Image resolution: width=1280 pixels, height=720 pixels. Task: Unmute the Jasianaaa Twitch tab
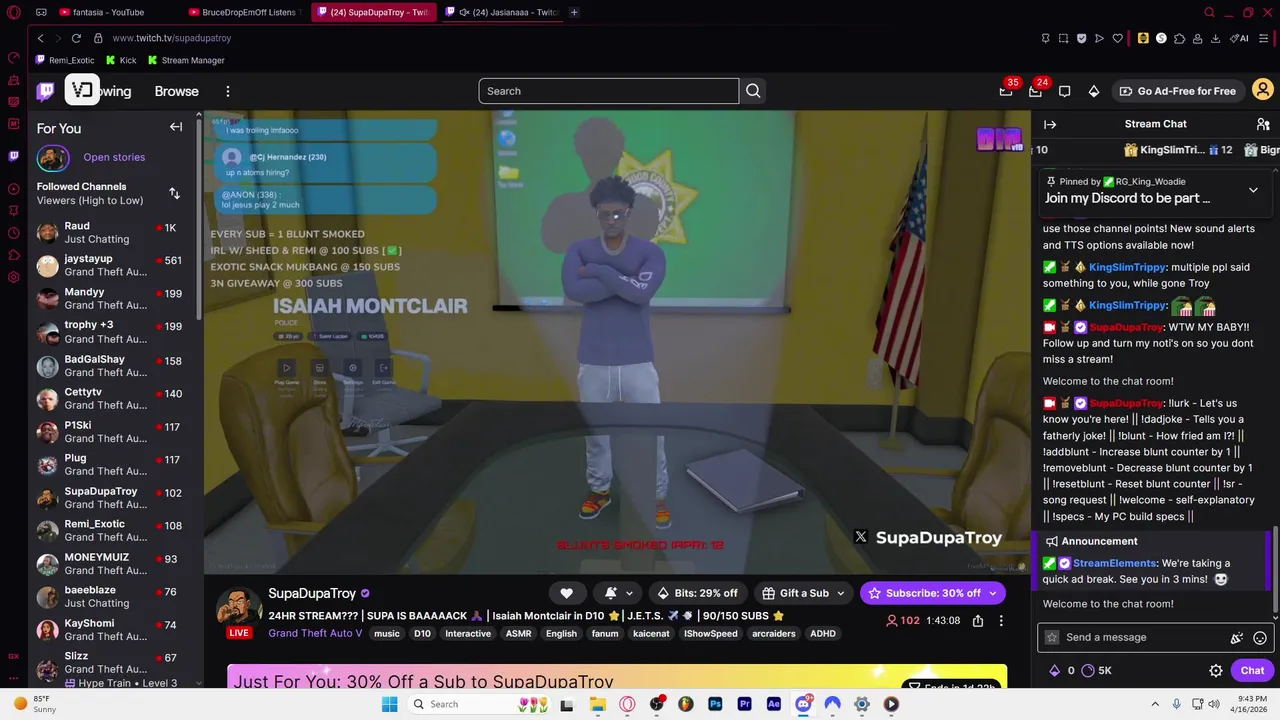[x=464, y=12]
